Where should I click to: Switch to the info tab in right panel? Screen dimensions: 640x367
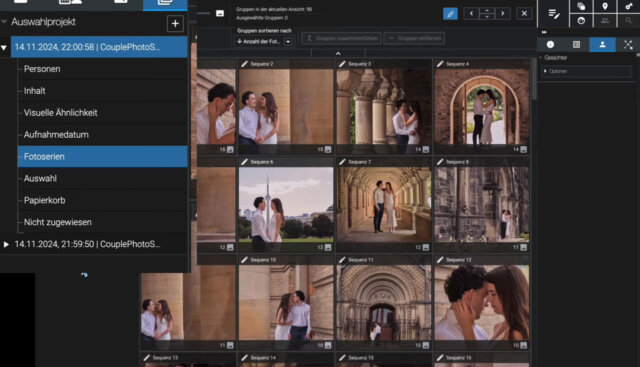[x=550, y=44]
